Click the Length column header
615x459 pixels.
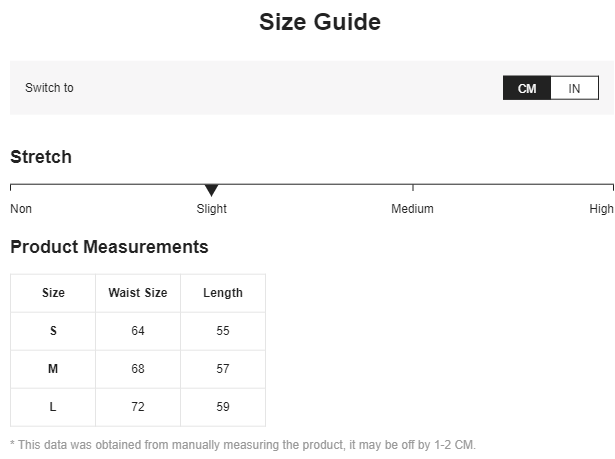coord(223,293)
